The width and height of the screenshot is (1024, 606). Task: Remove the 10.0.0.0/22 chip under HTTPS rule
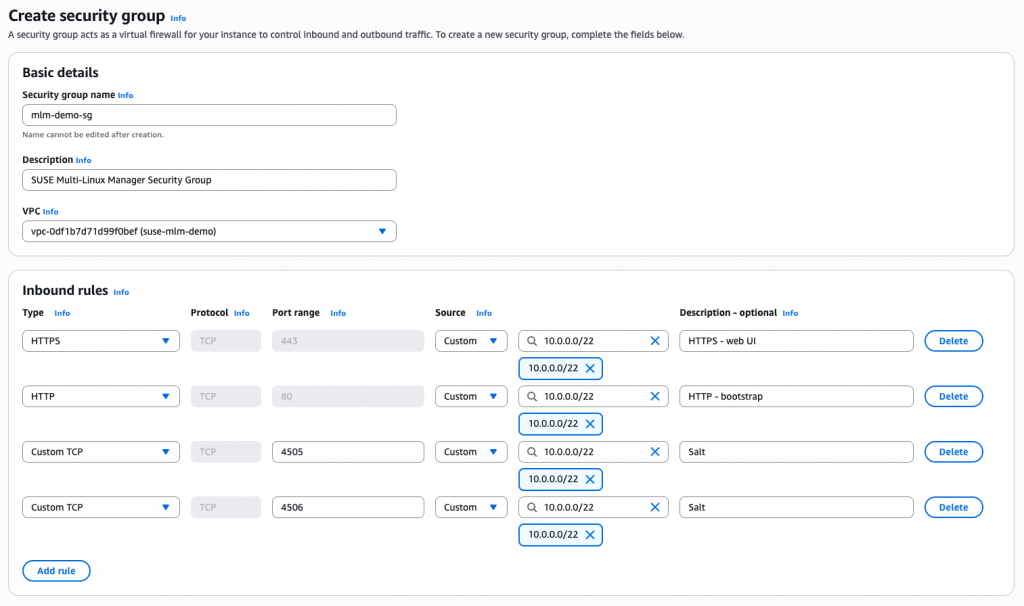coord(590,368)
